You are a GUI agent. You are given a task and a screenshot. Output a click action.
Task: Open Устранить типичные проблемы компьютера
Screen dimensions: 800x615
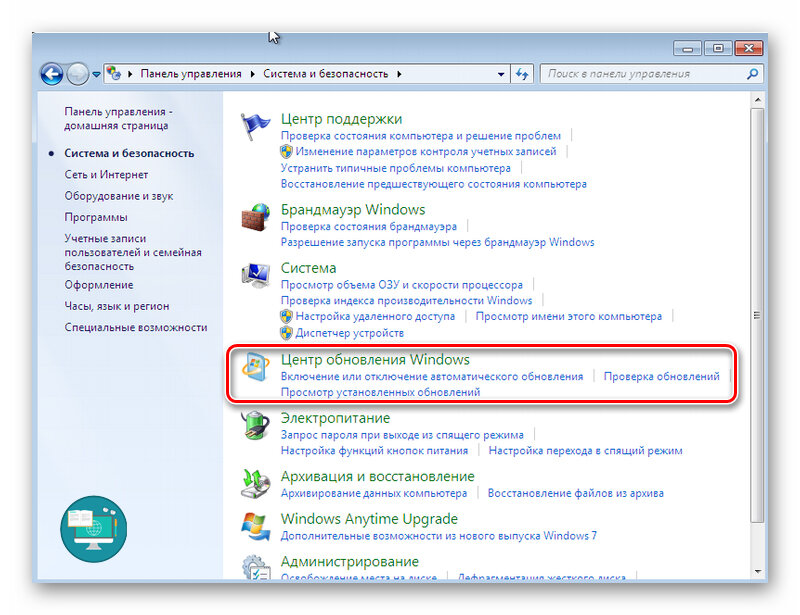coord(395,168)
